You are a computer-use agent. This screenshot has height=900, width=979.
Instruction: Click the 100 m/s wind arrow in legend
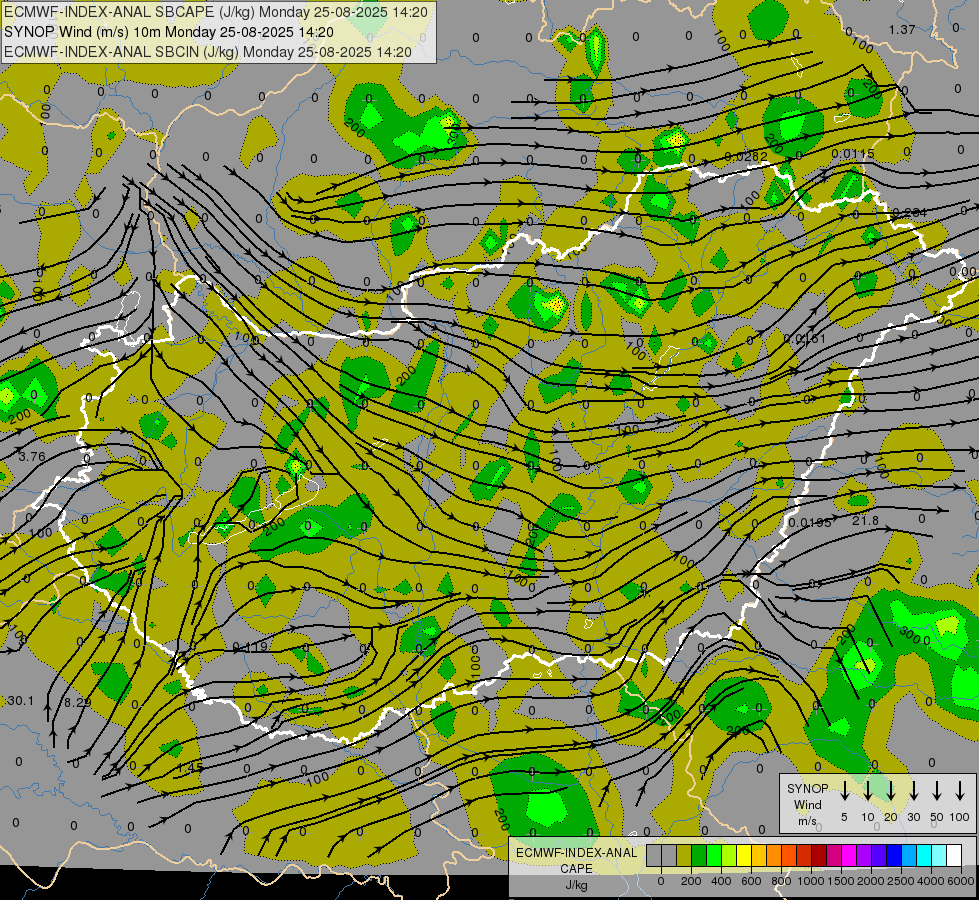[960, 791]
